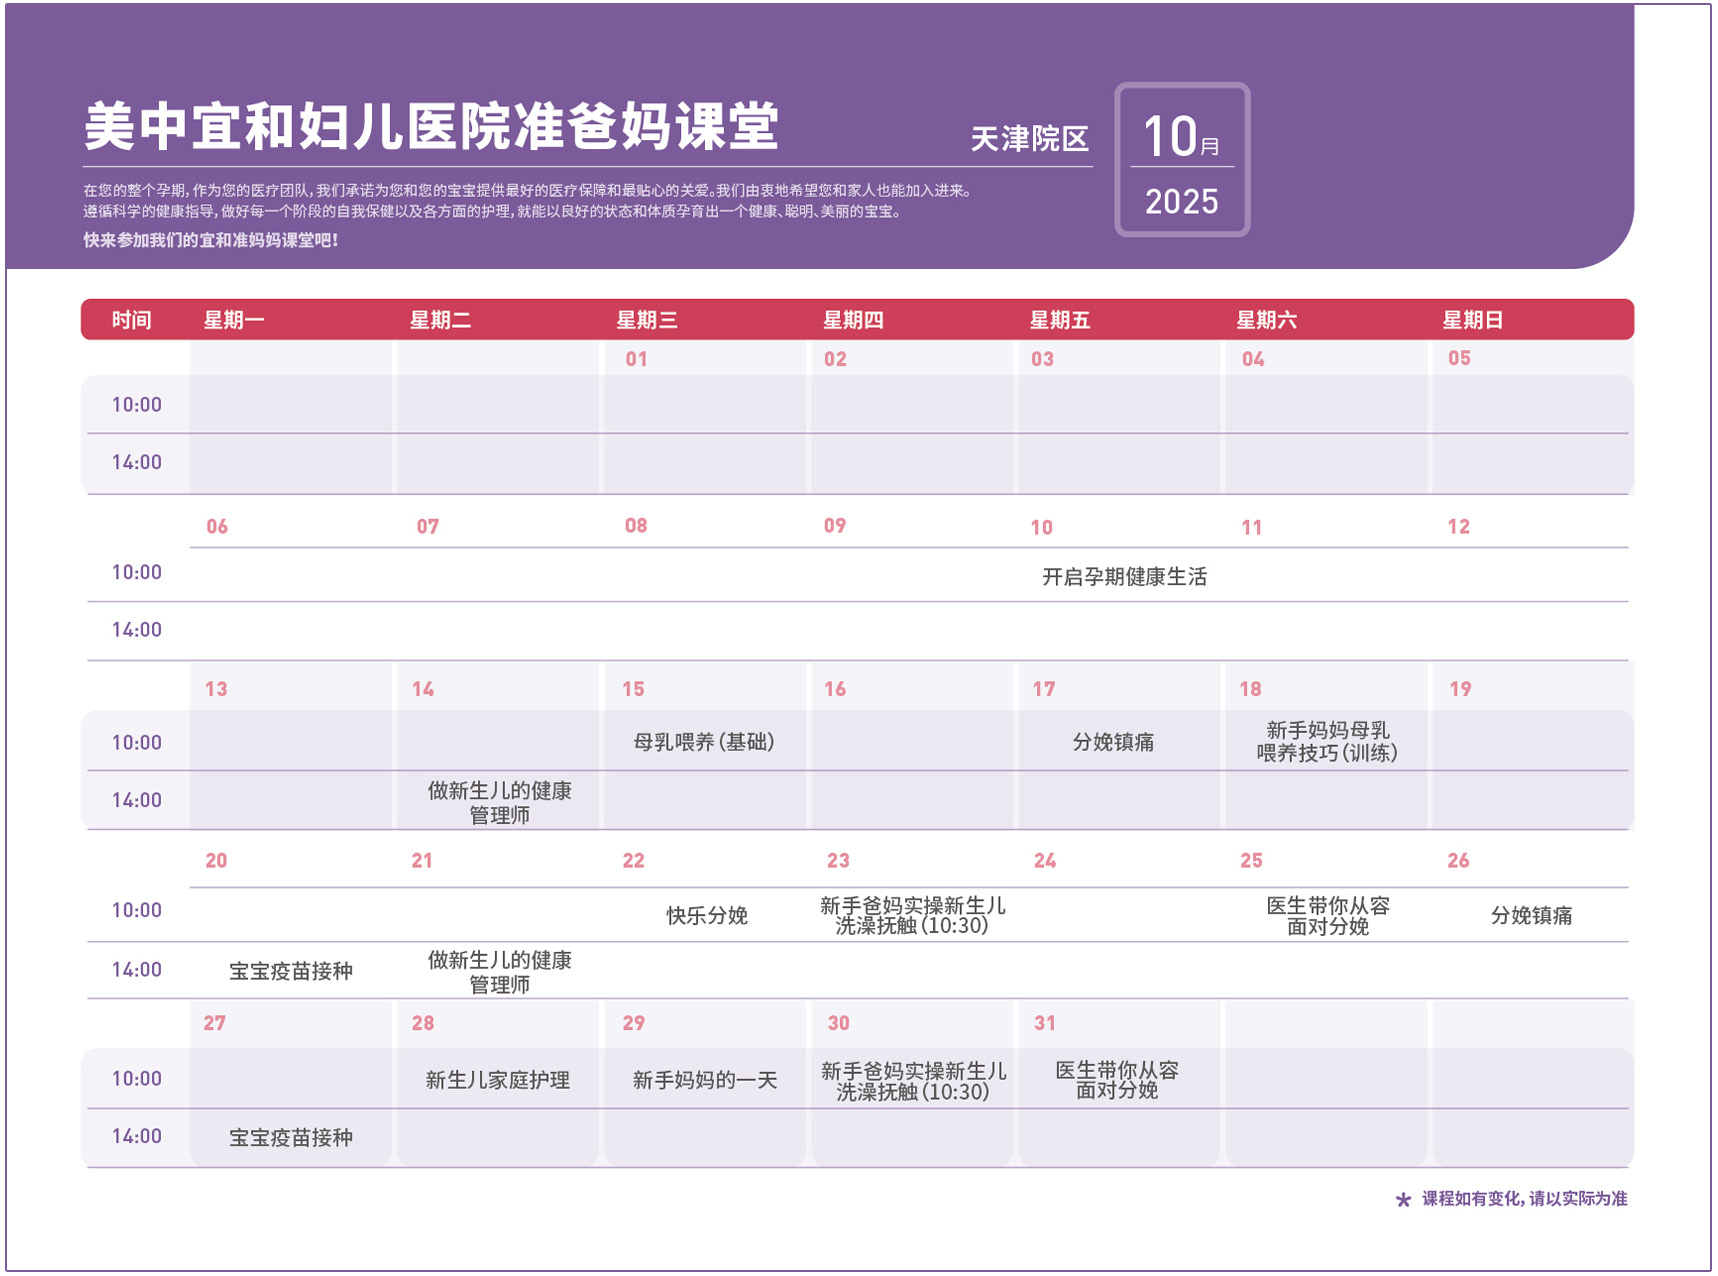Click the 时间 header label

(132, 320)
